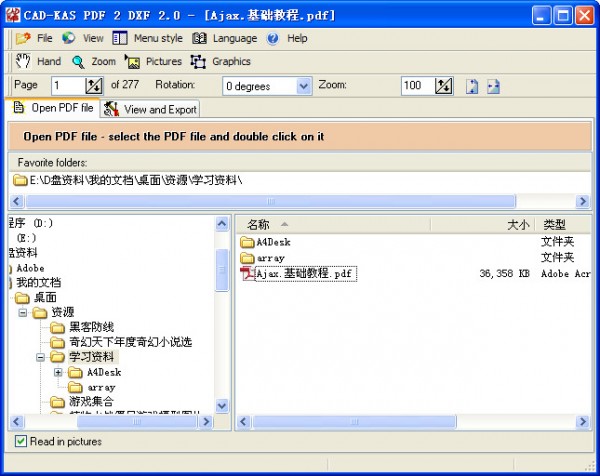Click the Language book icon
The height and width of the screenshot is (476, 600).
tap(199, 38)
